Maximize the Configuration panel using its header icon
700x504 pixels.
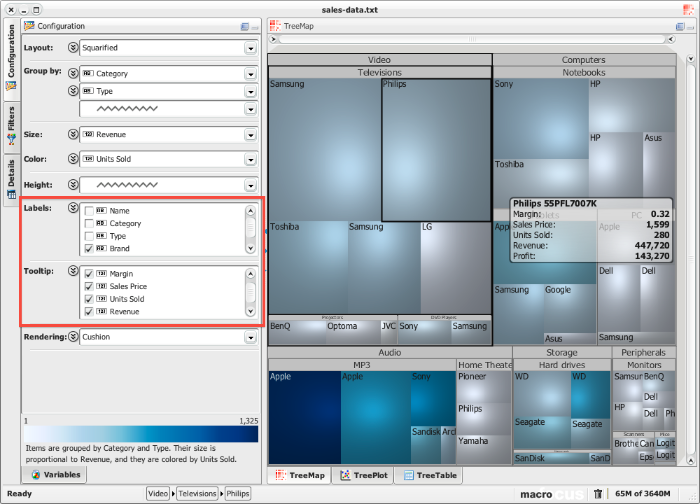(x=244, y=26)
